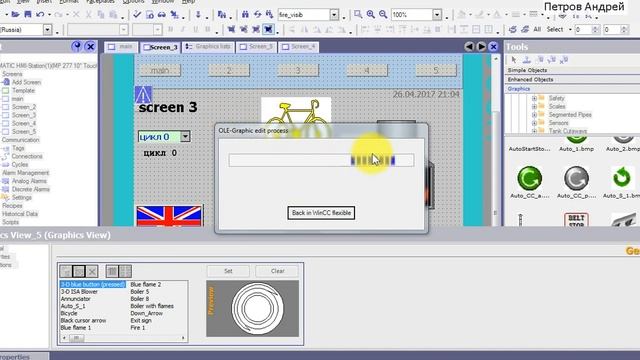Click the thumbnail view icon above graphic list

[x=125, y=271]
